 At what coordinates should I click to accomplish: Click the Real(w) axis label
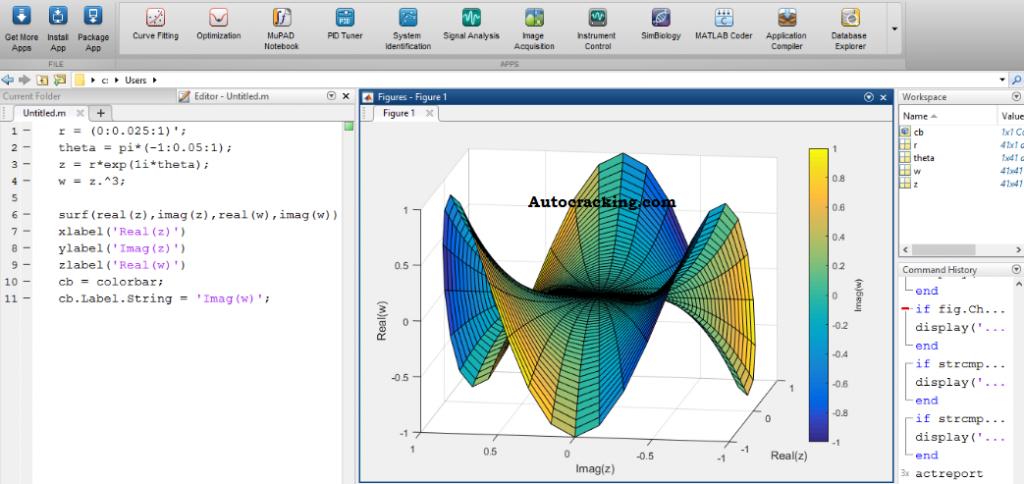[x=382, y=321]
